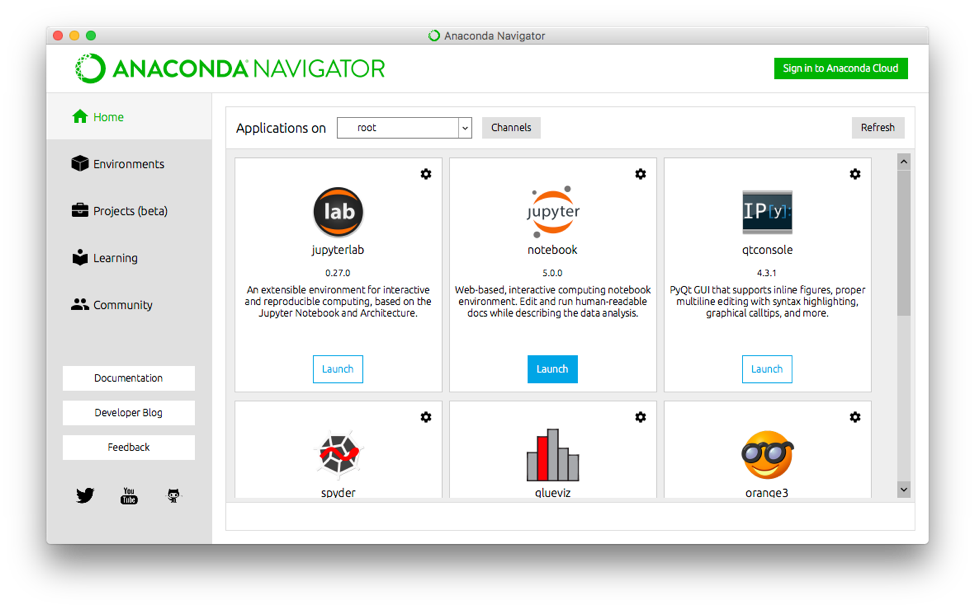
Task: Click the window's green zoom button
Action: tap(91, 35)
